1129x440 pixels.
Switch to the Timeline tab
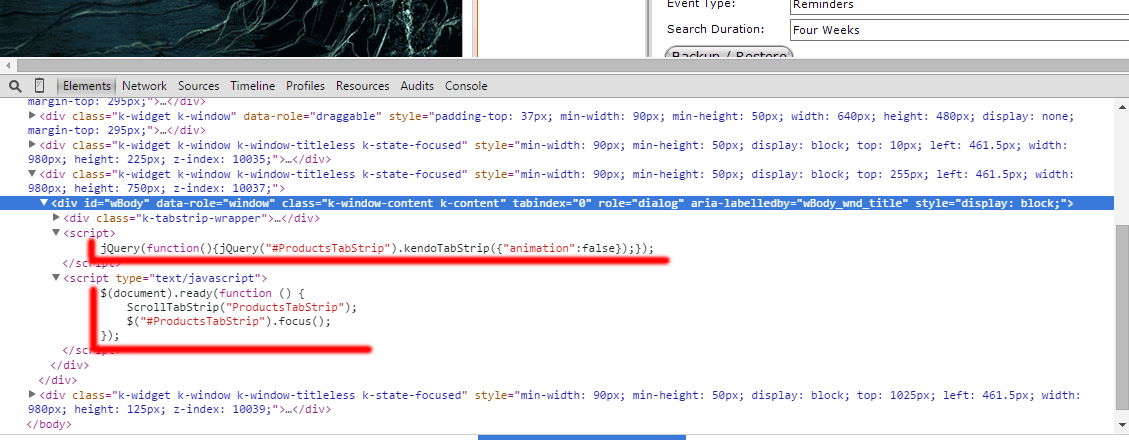253,86
